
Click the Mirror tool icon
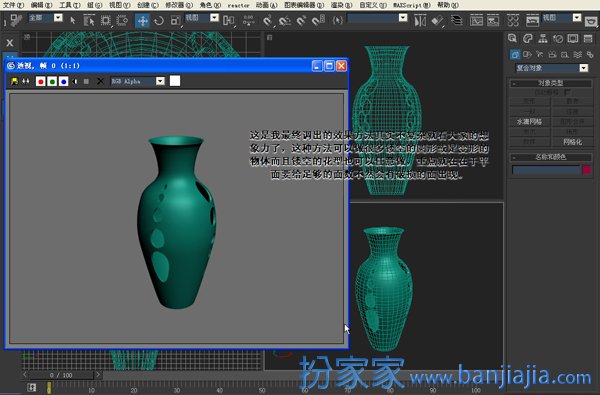click(420, 20)
